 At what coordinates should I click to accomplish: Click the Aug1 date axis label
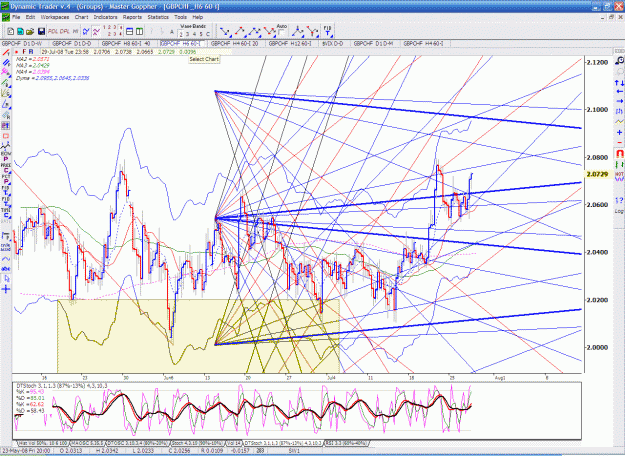click(x=499, y=377)
